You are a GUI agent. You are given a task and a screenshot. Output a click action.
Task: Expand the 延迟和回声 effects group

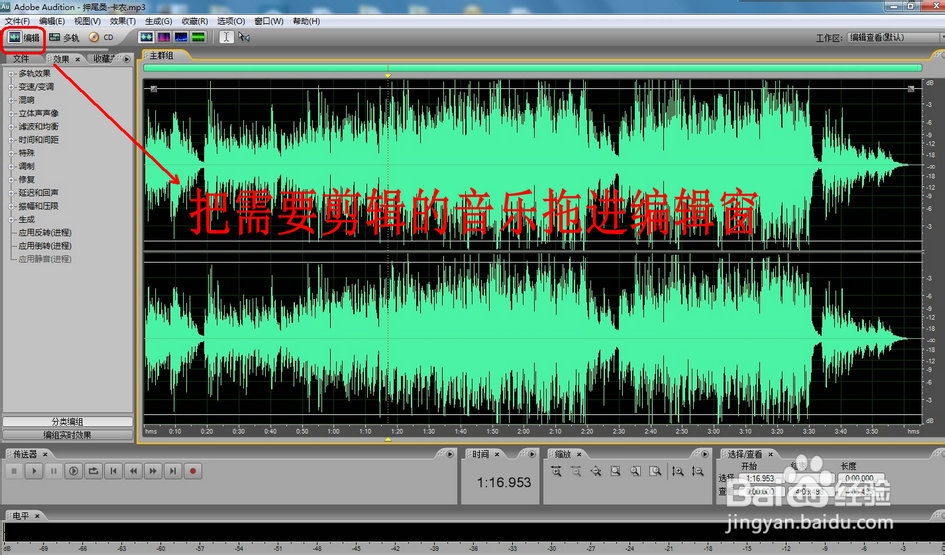(11, 193)
